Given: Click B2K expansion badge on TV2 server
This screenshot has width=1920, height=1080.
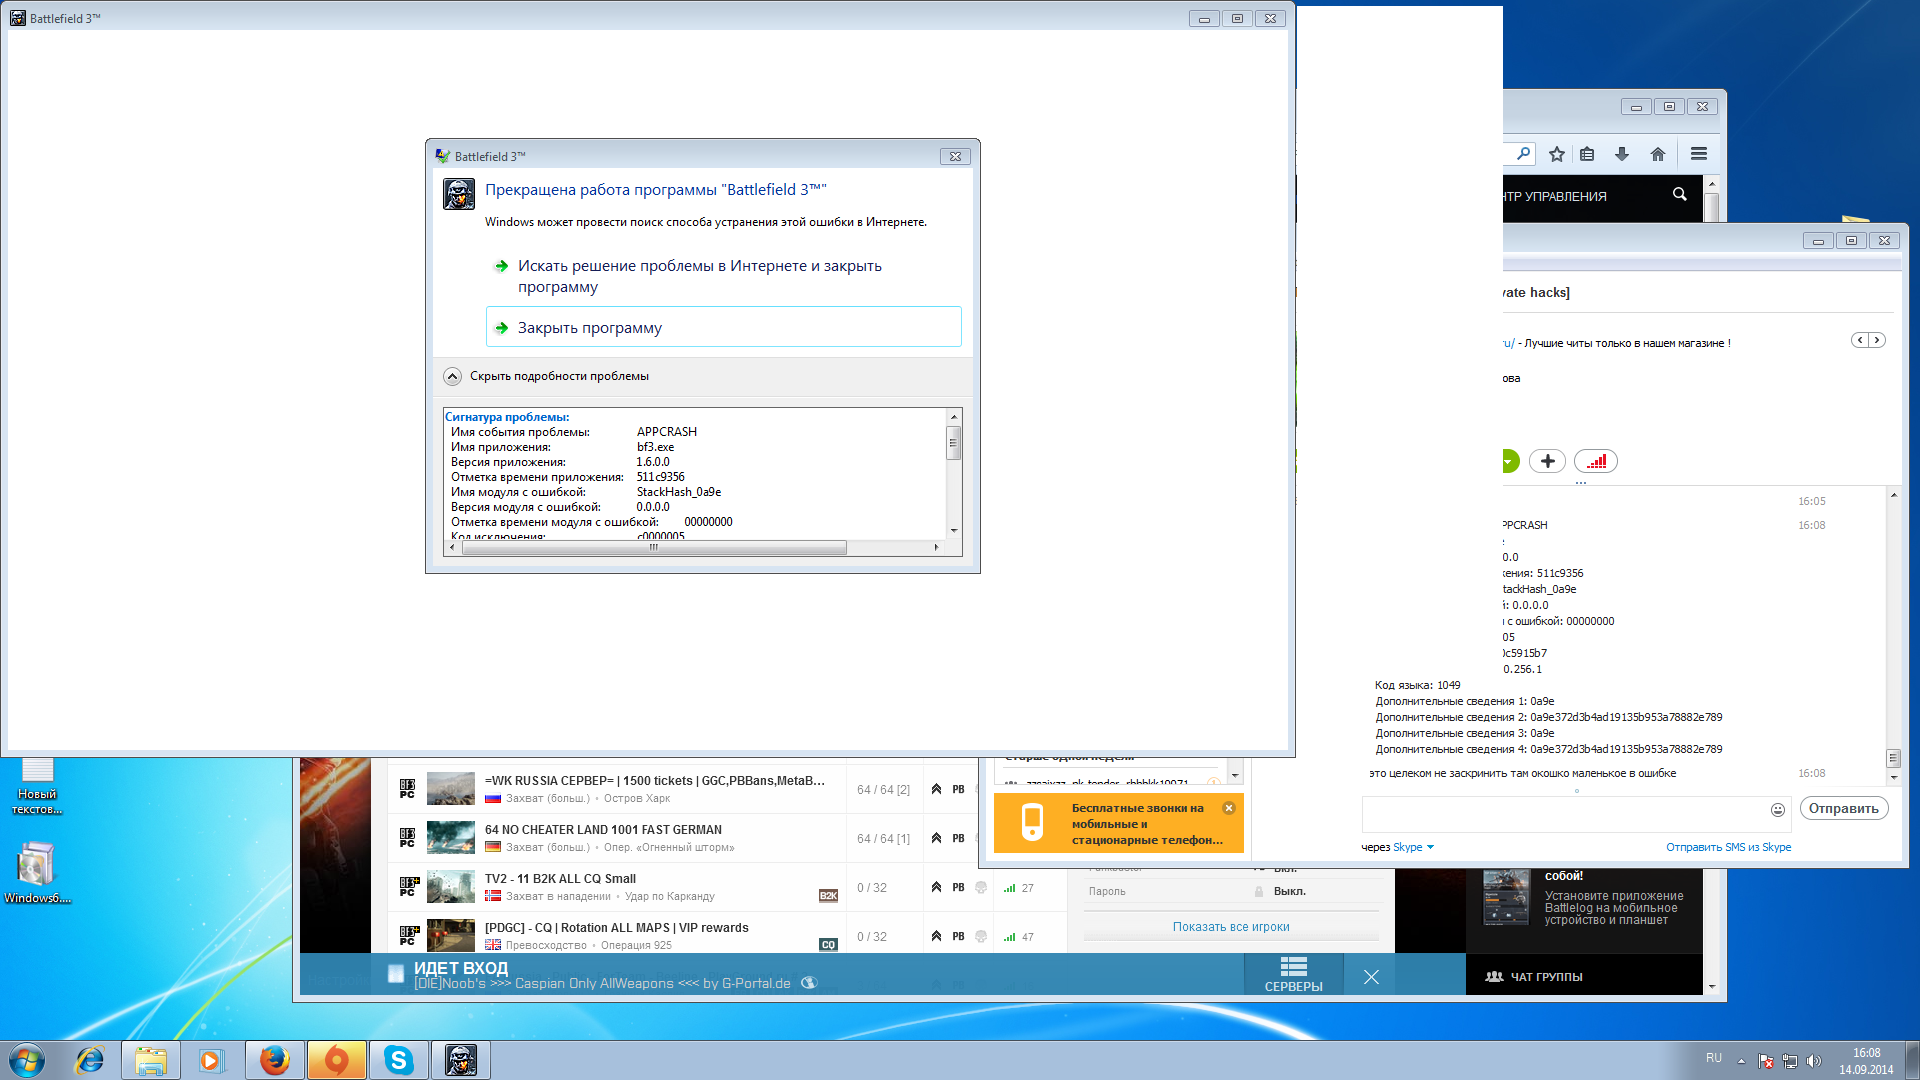Looking at the screenshot, I should tap(828, 895).
